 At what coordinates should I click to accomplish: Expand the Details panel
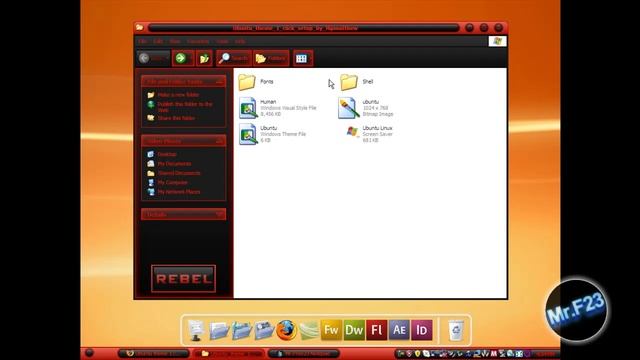(220, 214)
